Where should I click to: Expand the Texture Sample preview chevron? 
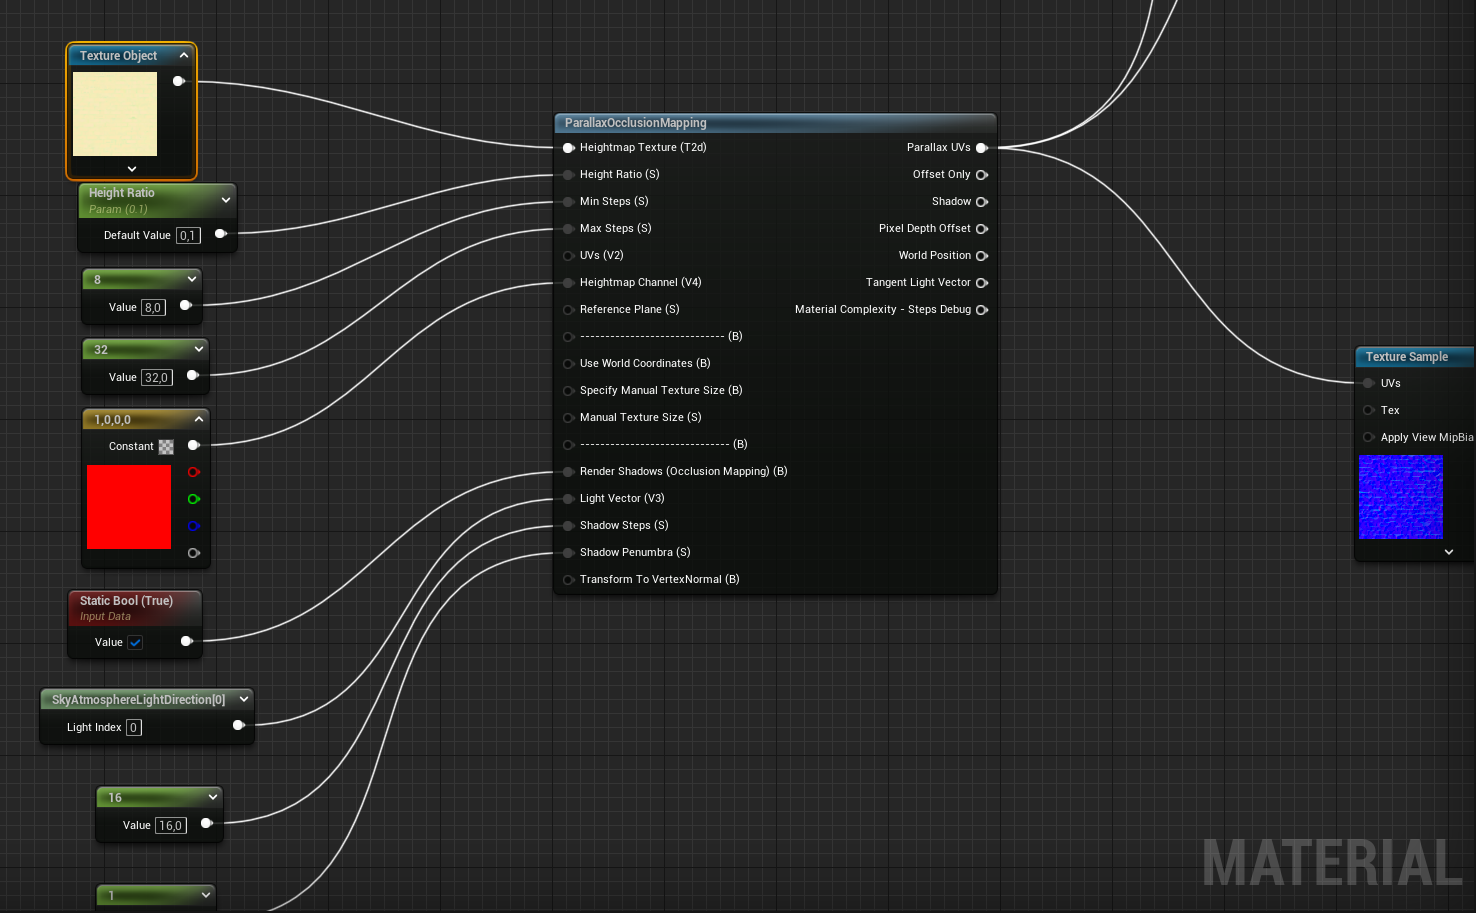click(x=1449, y=552)
